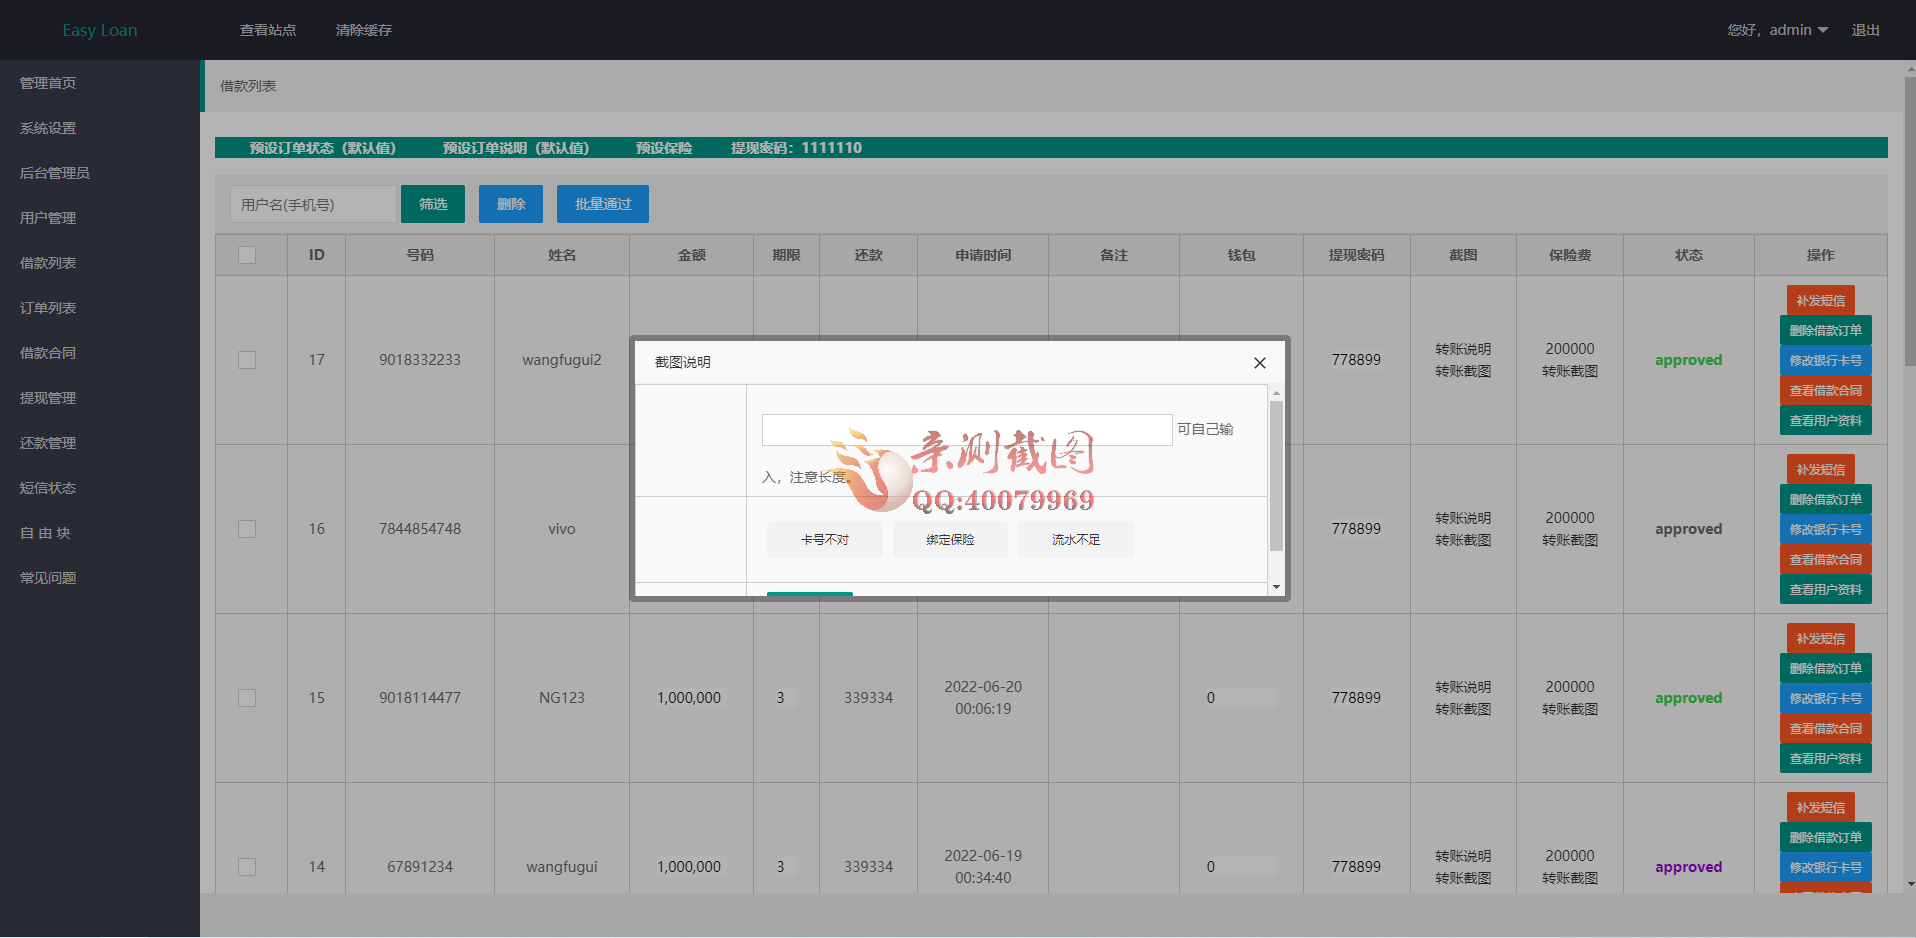1916x938 pixels.
Task: Open 提现管理 in the sidebar
Action: pyautogui.click(x=48, y=398)
